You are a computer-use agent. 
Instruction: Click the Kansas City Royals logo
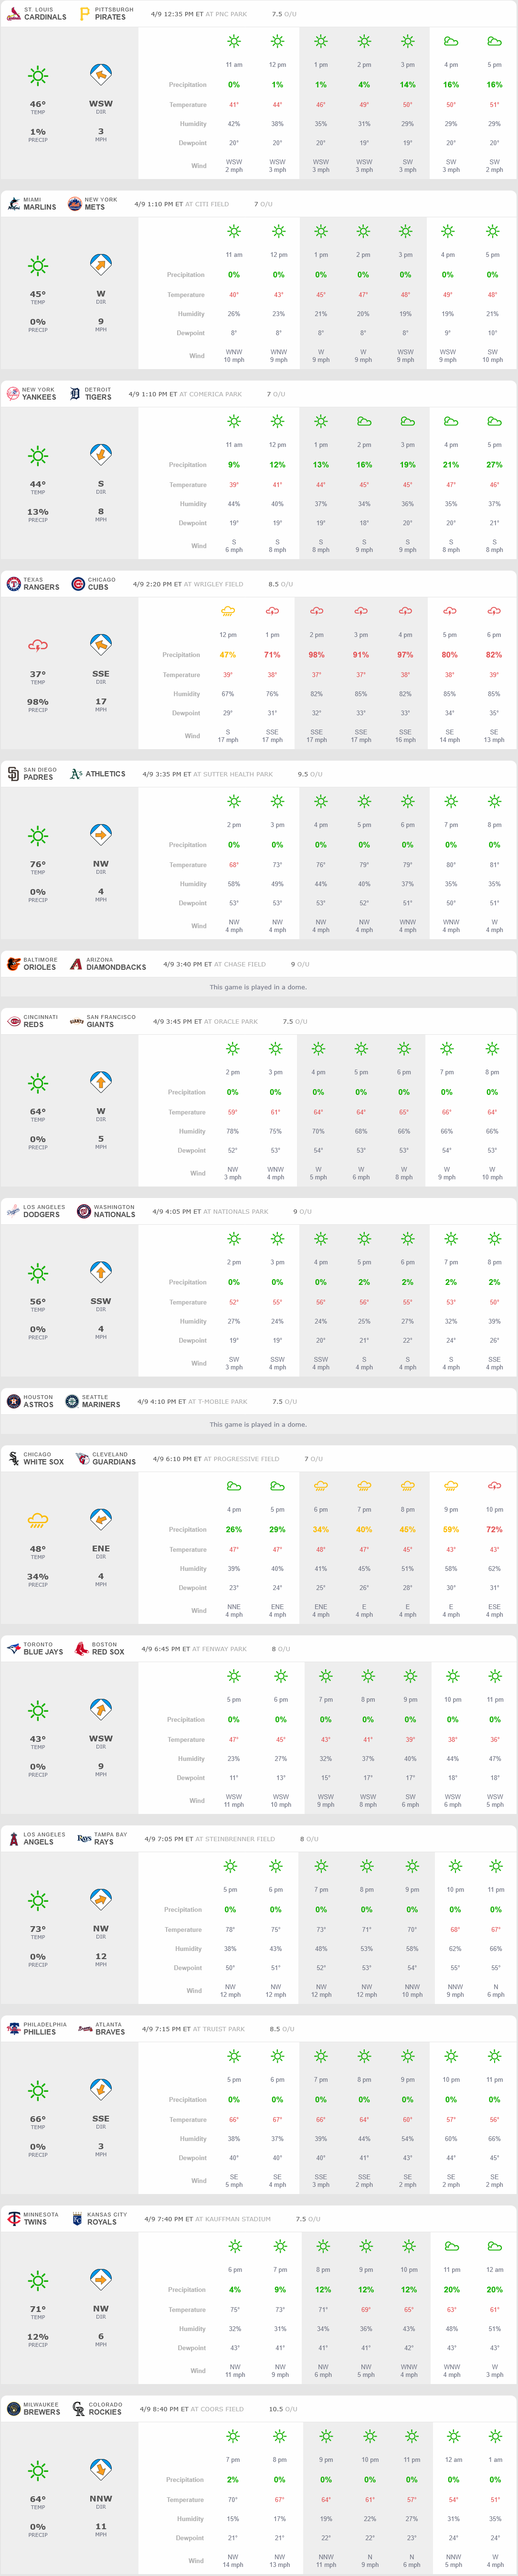coord(77,2218)
